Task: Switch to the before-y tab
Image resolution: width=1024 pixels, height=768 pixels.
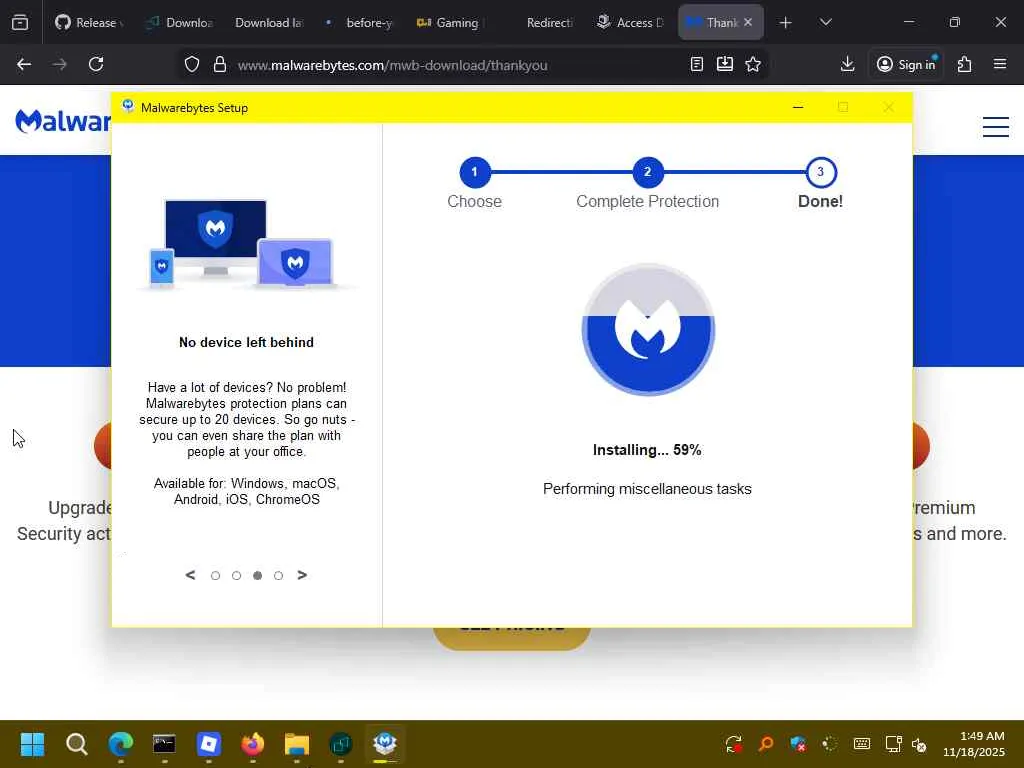Action: [362, 23]
